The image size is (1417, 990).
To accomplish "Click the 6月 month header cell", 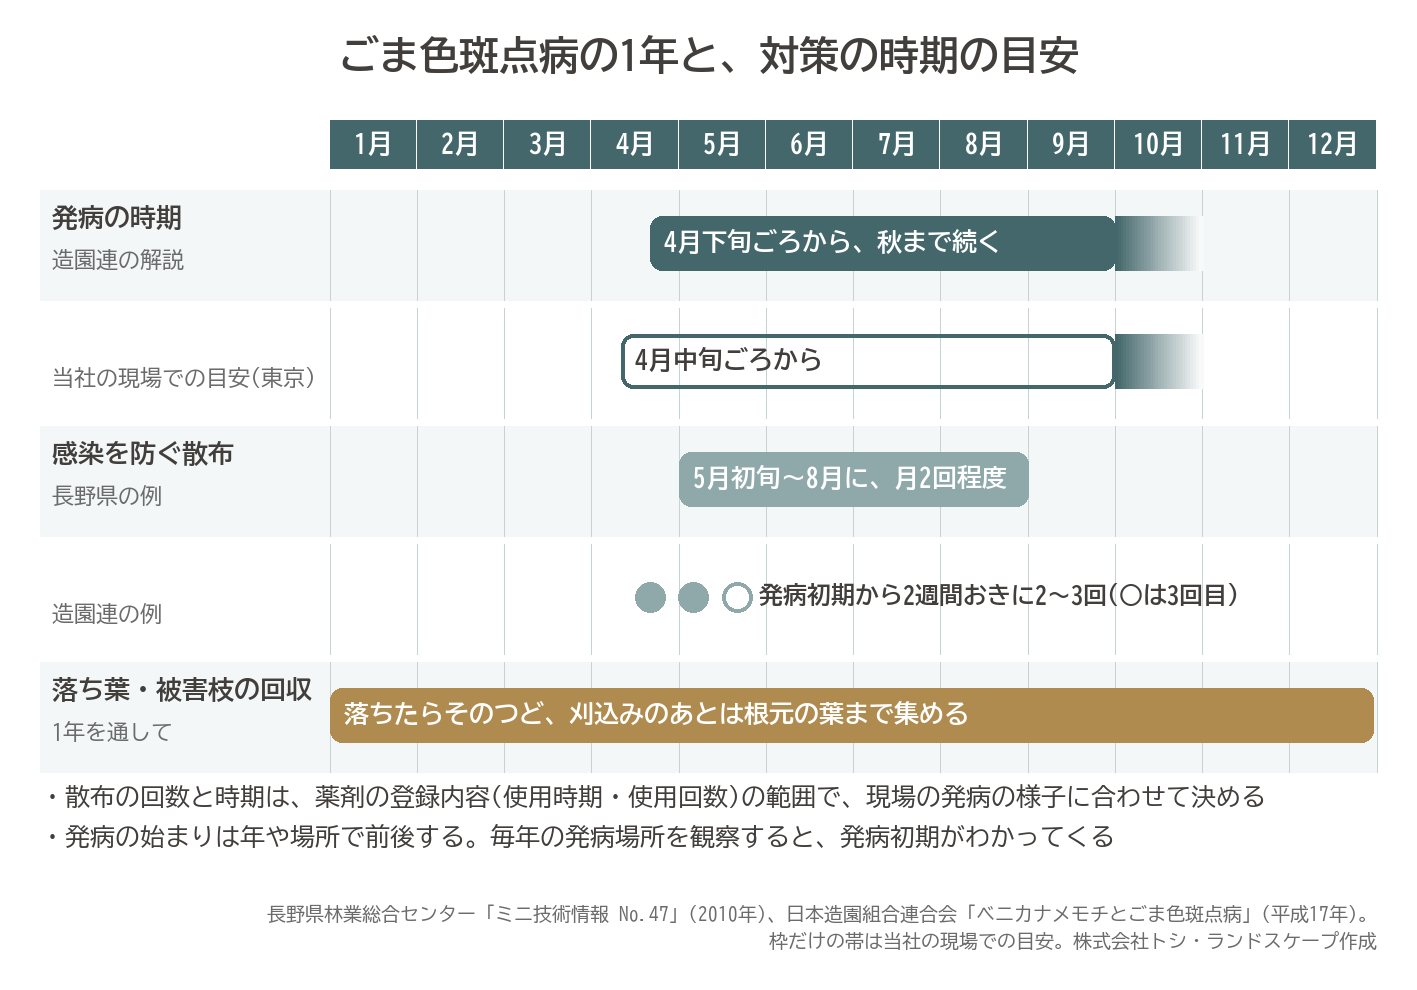I will click(809, 144).
